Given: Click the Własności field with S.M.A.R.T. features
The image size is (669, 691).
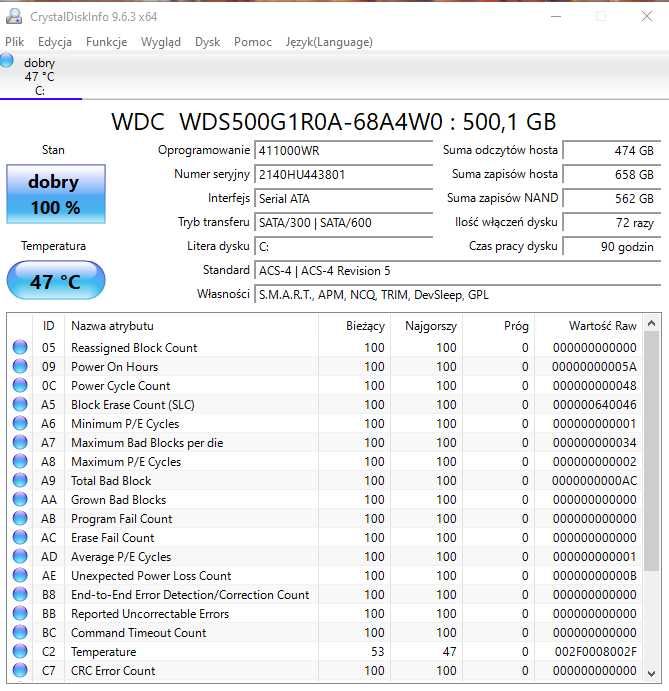Looking at the screenshot, I should tap(457, 294).
